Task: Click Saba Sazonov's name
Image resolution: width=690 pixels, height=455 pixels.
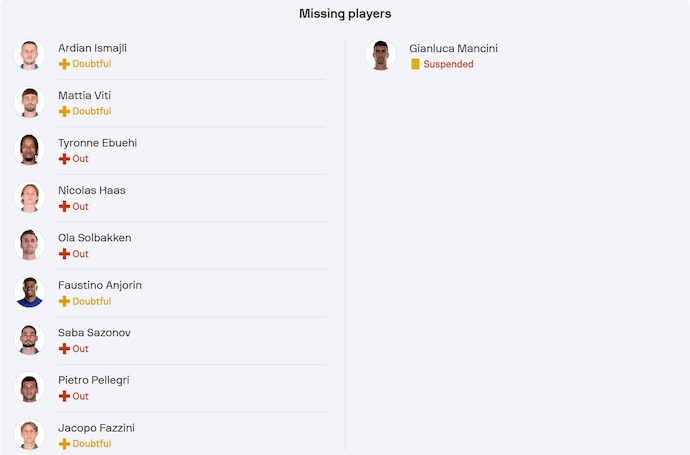Action: (x=95, y=333)
